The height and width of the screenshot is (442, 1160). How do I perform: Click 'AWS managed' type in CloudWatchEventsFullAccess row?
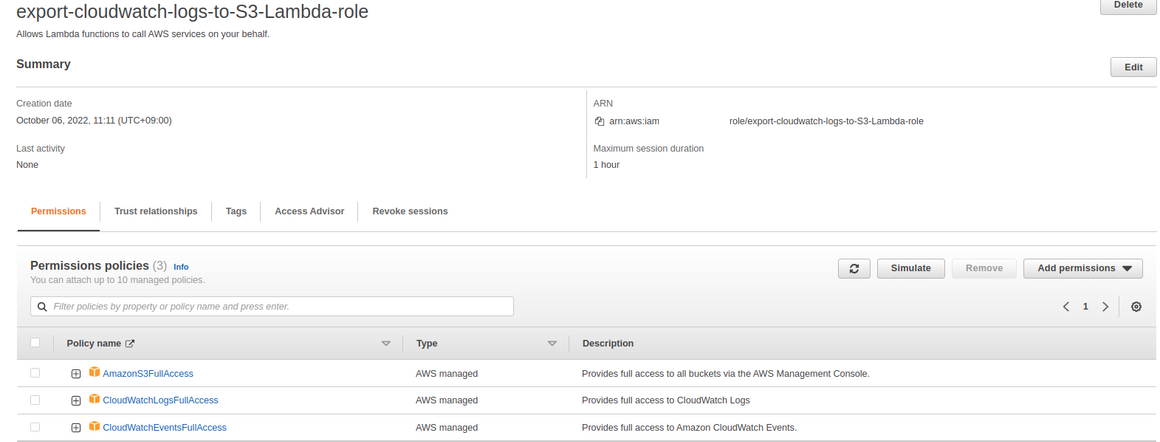point(447,428)
